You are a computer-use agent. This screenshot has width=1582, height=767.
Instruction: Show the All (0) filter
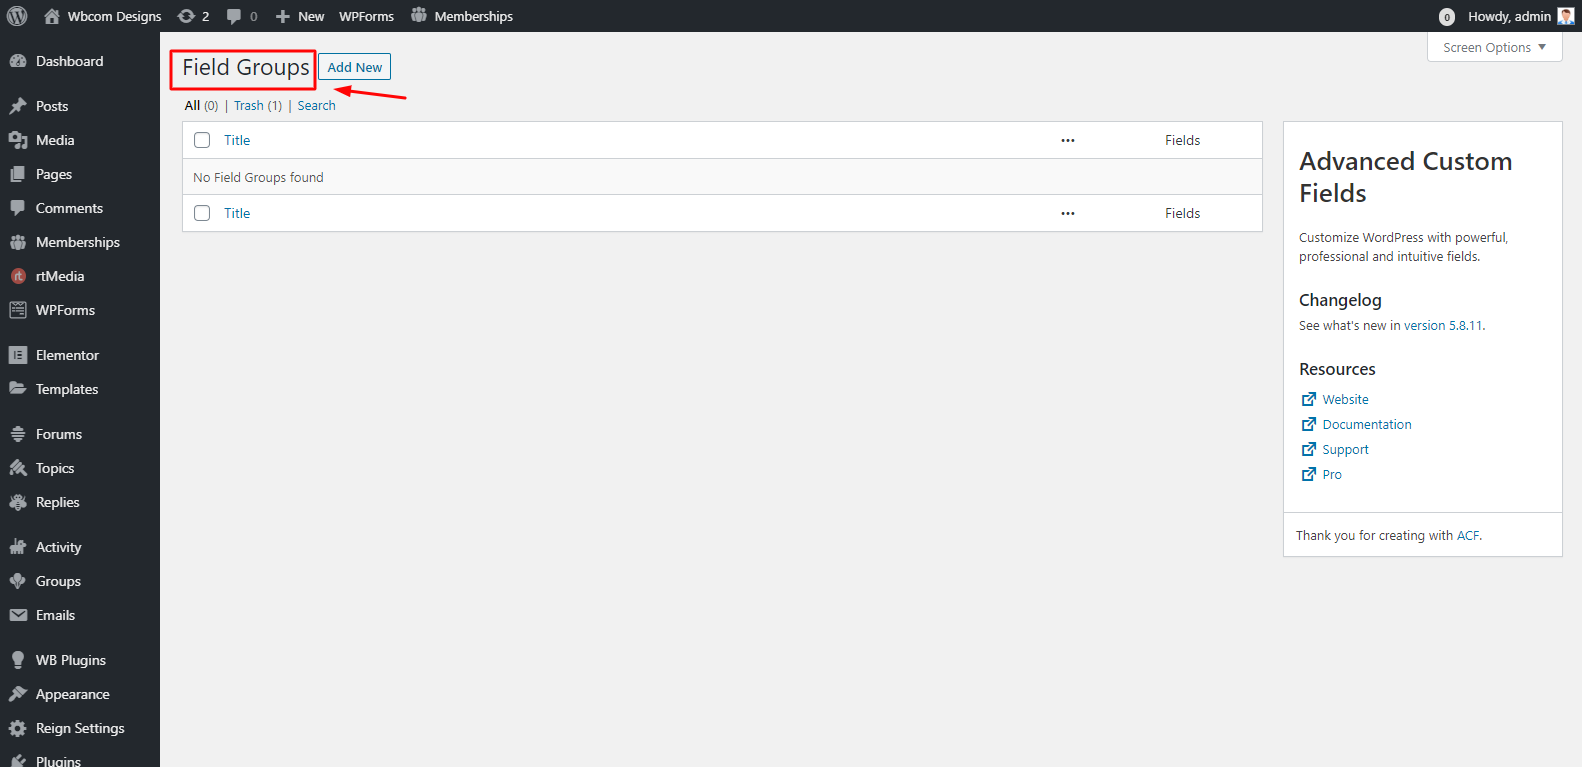[x=201, y=105]
